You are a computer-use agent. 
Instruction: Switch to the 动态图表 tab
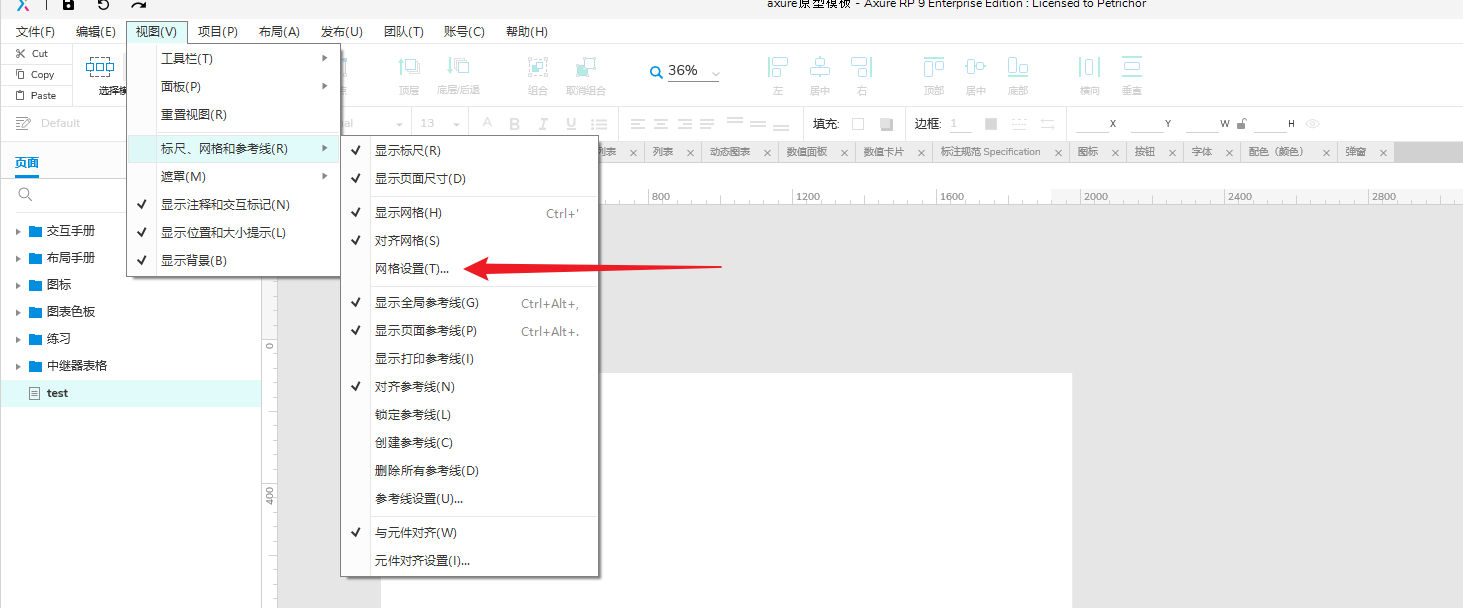coord(730,152)
